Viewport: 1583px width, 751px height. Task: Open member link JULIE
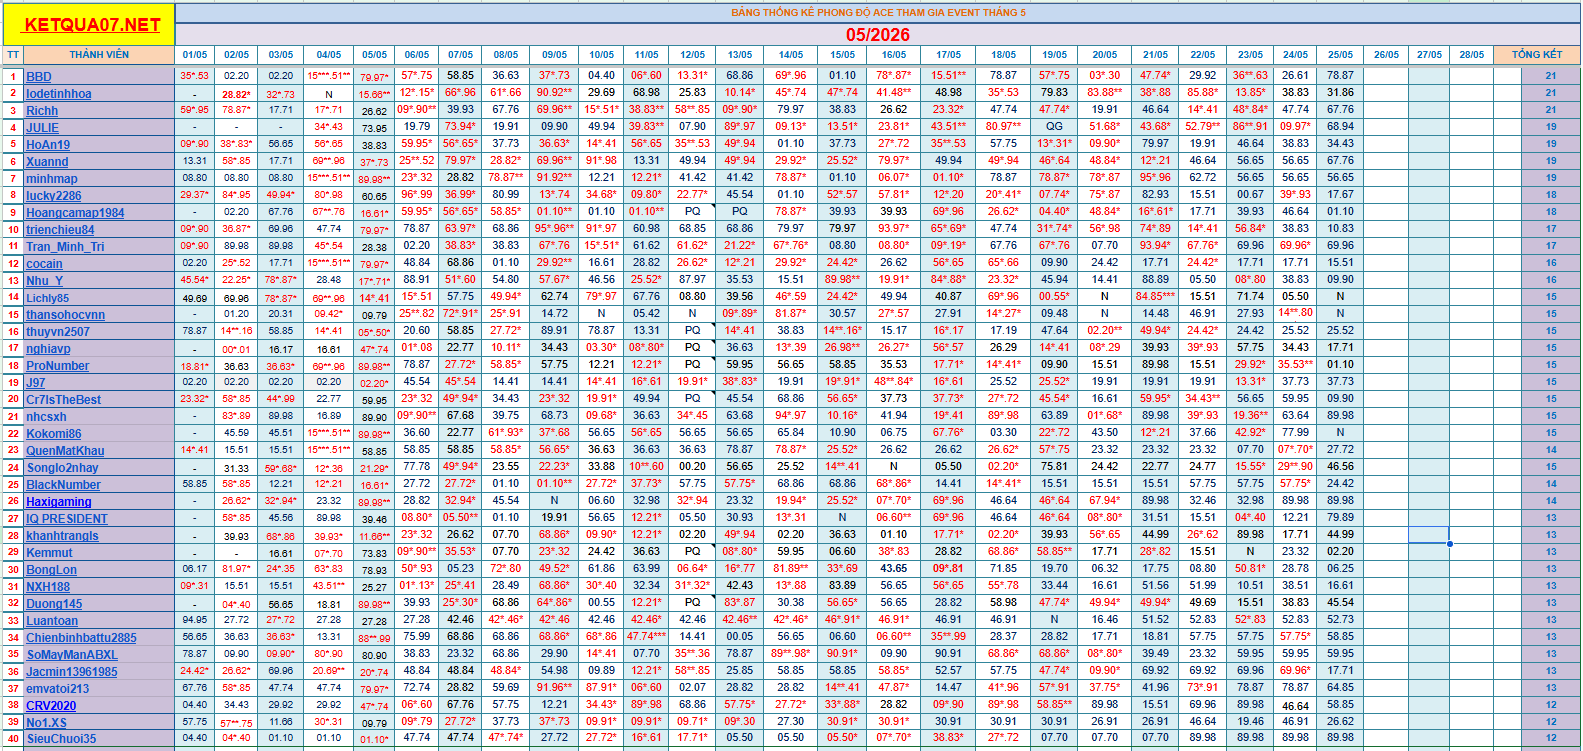pos(43,128)
